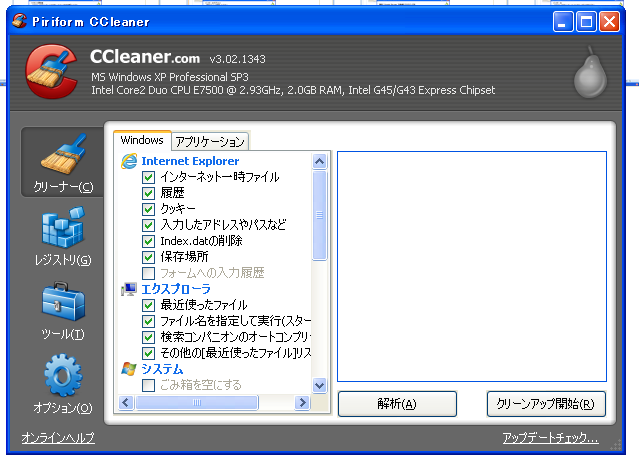Toggle Index.datの削除 checkbox

tap(148, 241)
